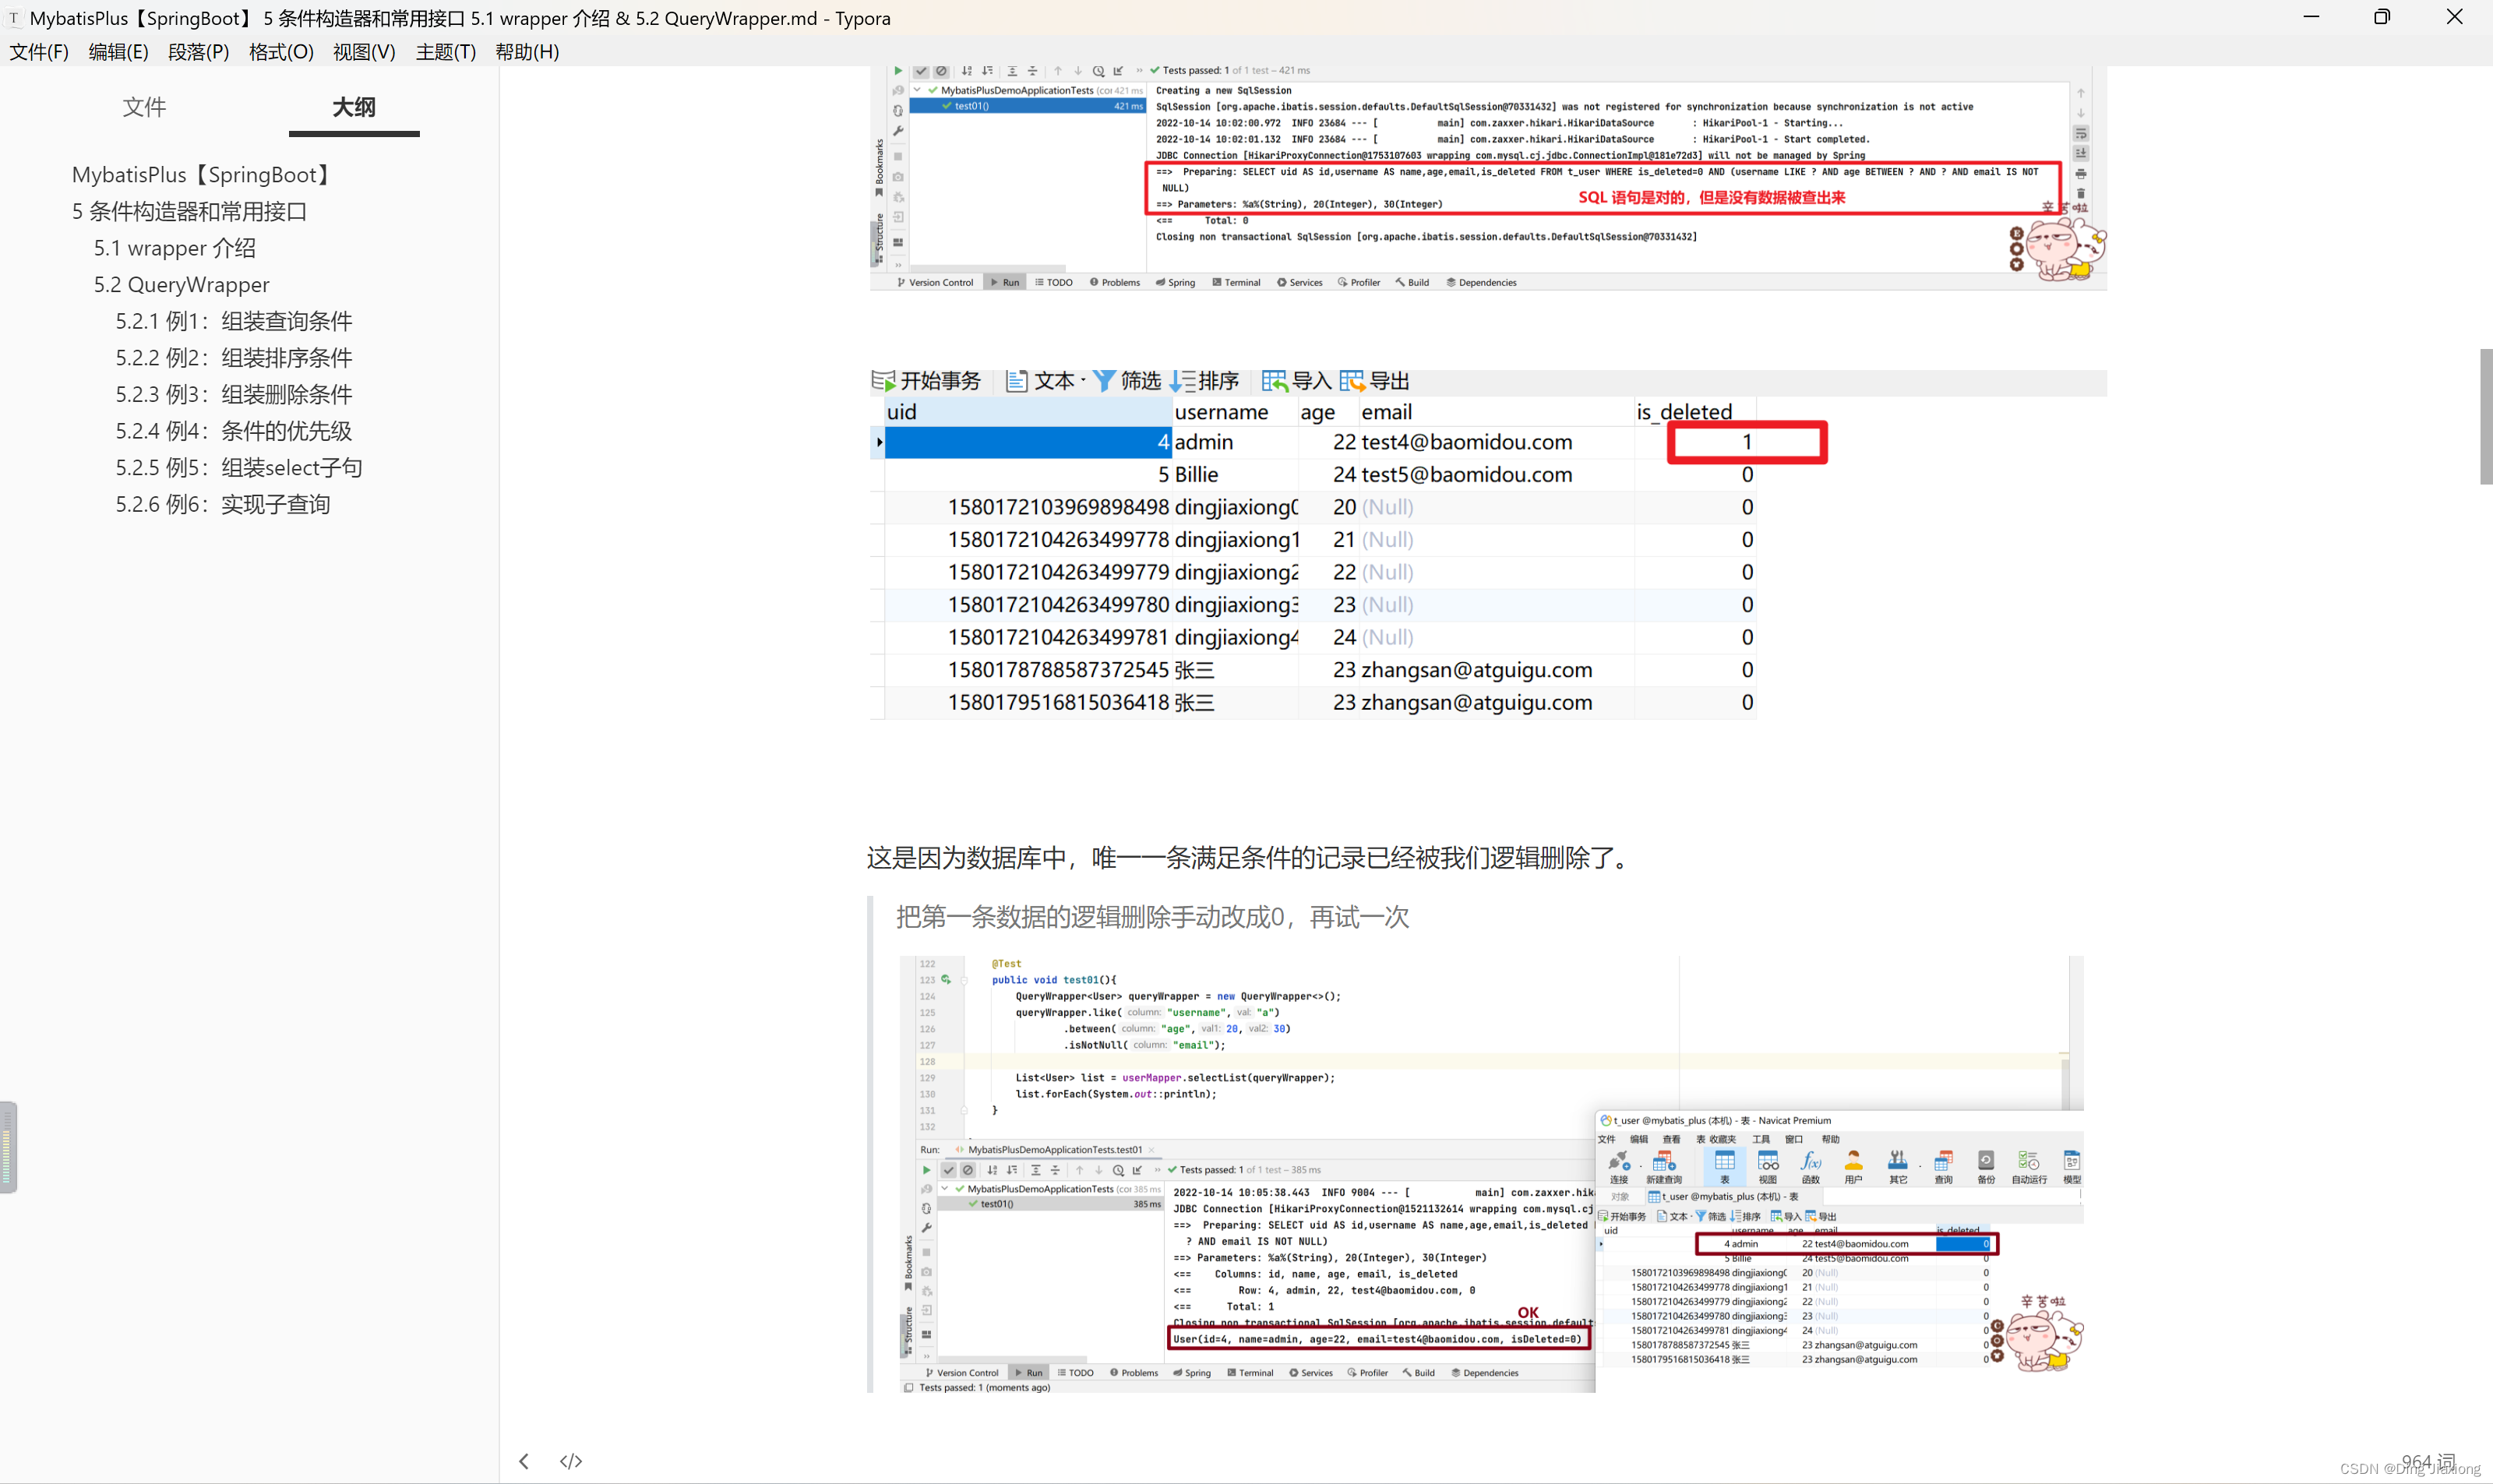2493x1484 pixels.
Task: Open the 段落(P) menu
Action: pyautogui.click(x=198, y=52)
